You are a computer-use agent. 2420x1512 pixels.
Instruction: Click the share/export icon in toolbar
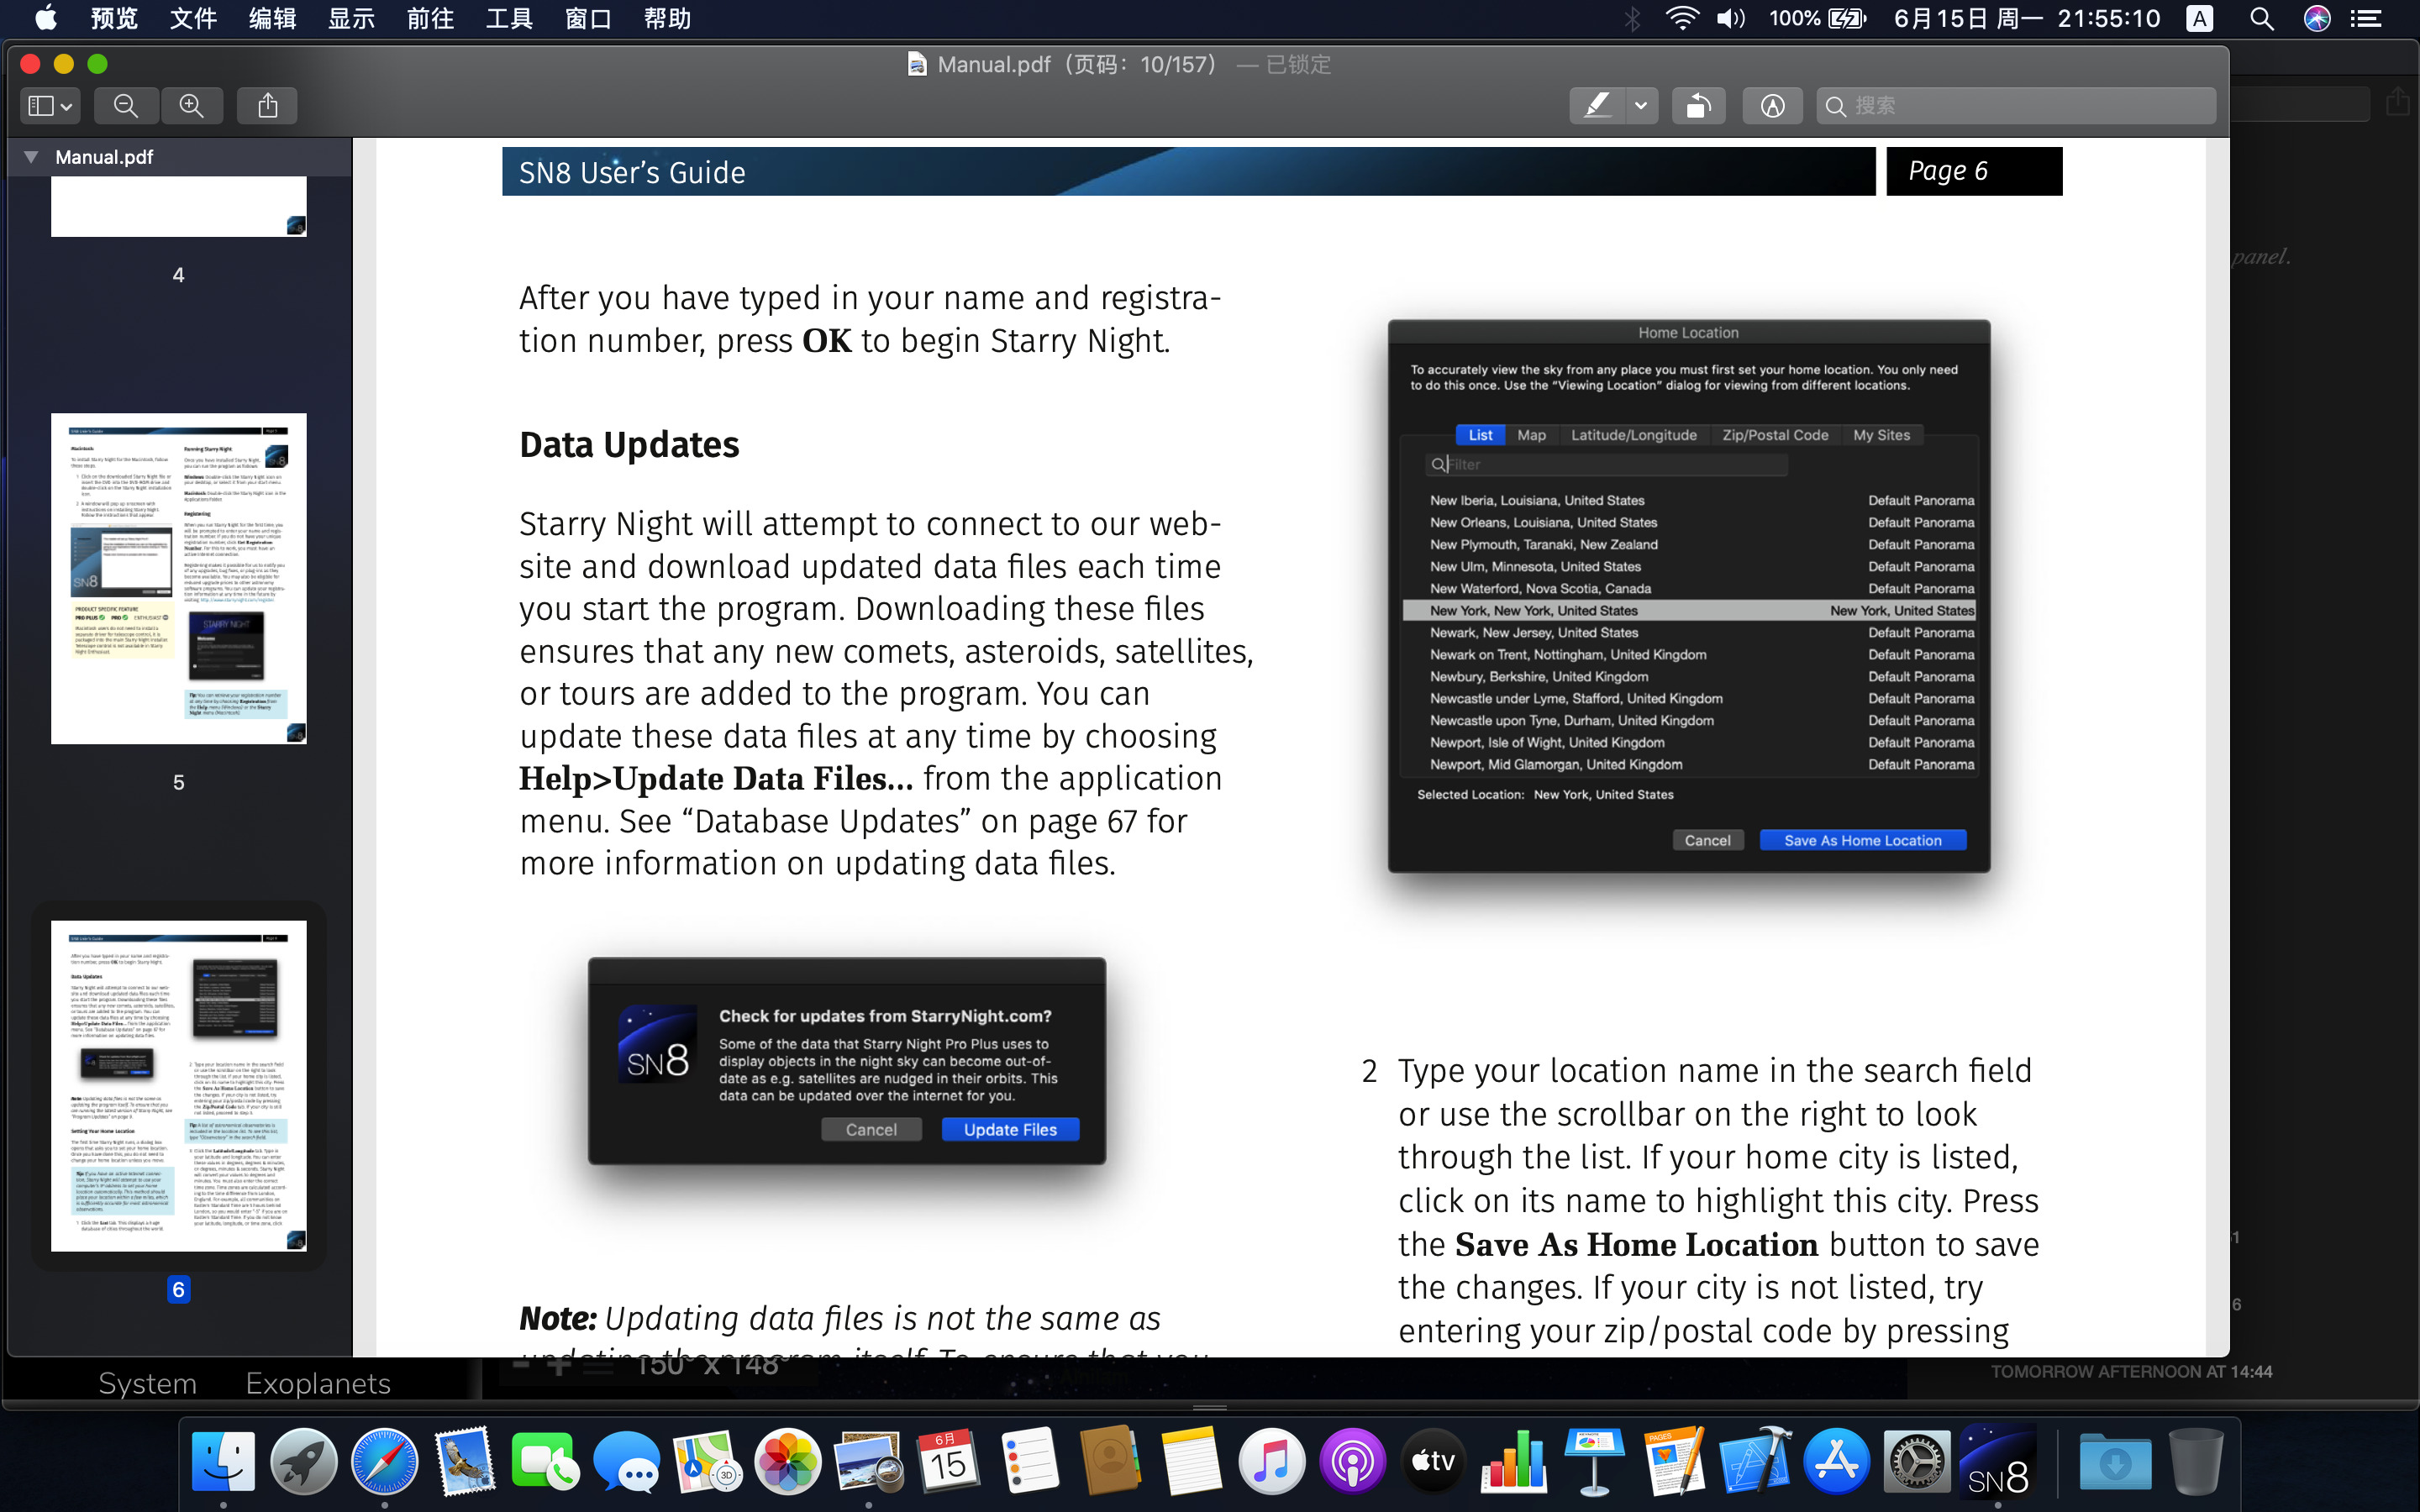268,106
